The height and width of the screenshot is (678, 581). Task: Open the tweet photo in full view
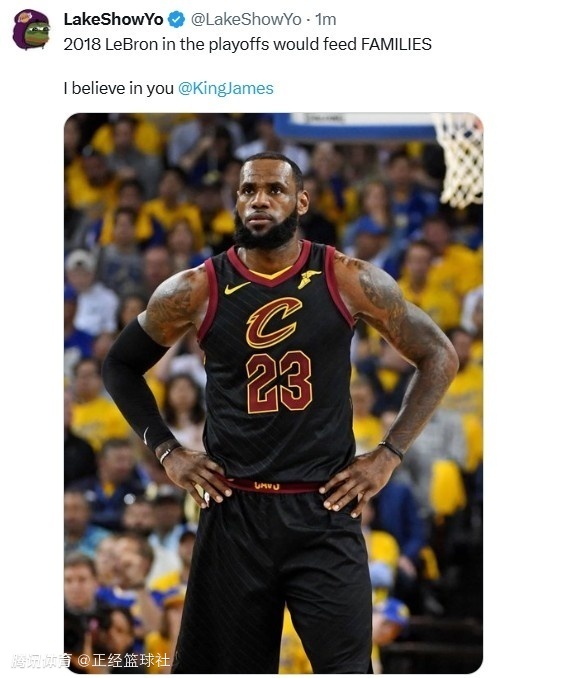pyautogui.click(x=273, y=393)
